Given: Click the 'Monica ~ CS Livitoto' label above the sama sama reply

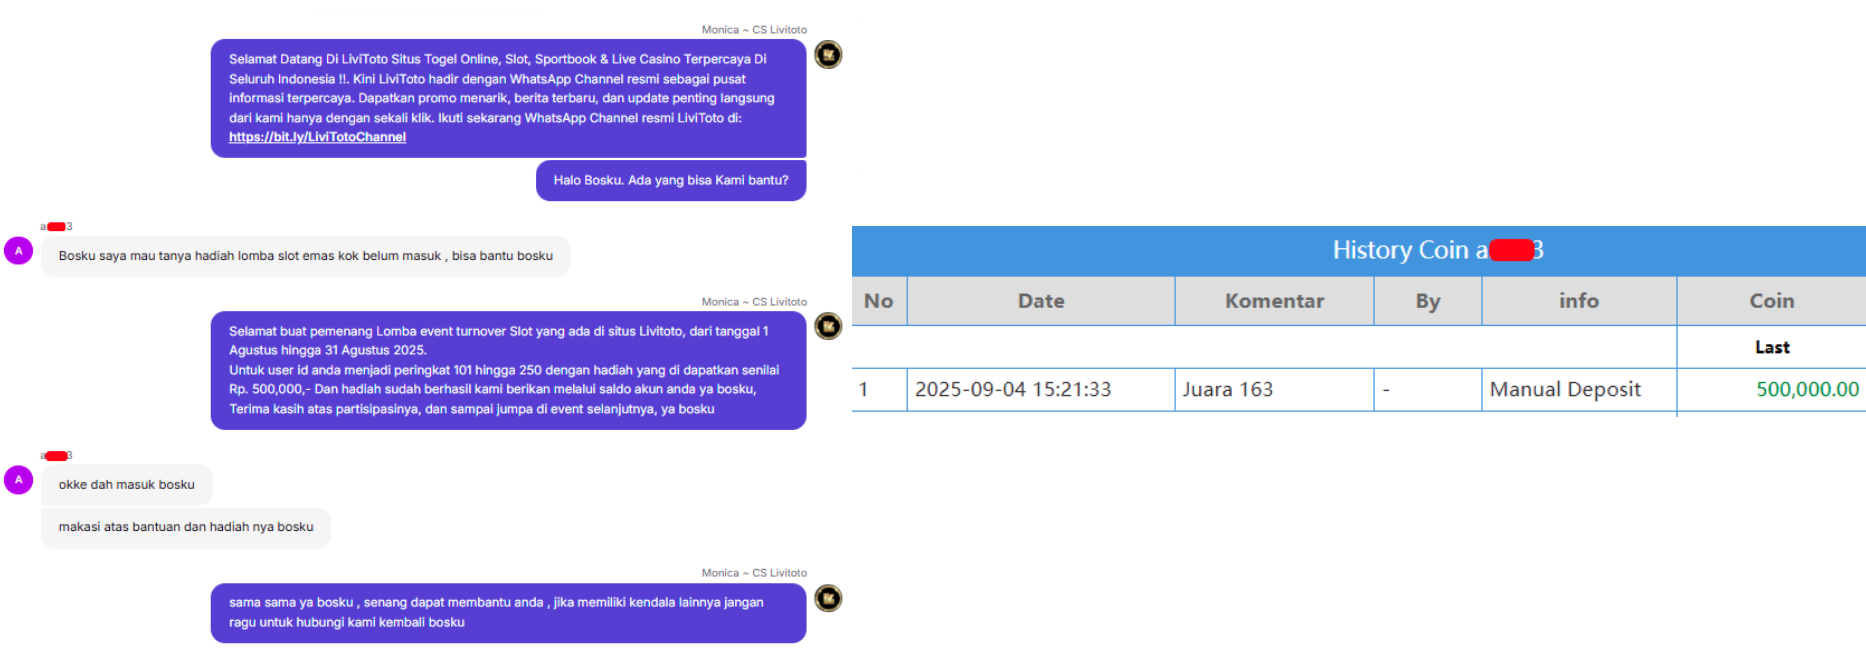Looking at the screenshot, I should click(x=754, y=573).
